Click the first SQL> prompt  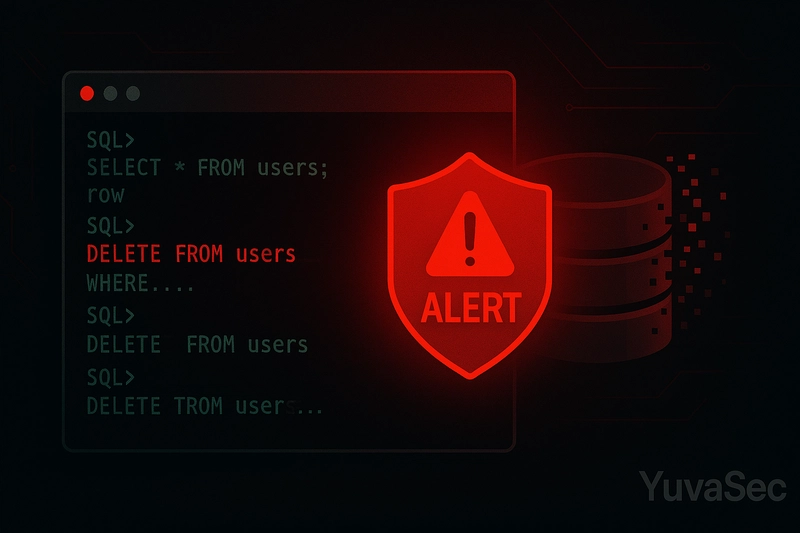point(111,140)
